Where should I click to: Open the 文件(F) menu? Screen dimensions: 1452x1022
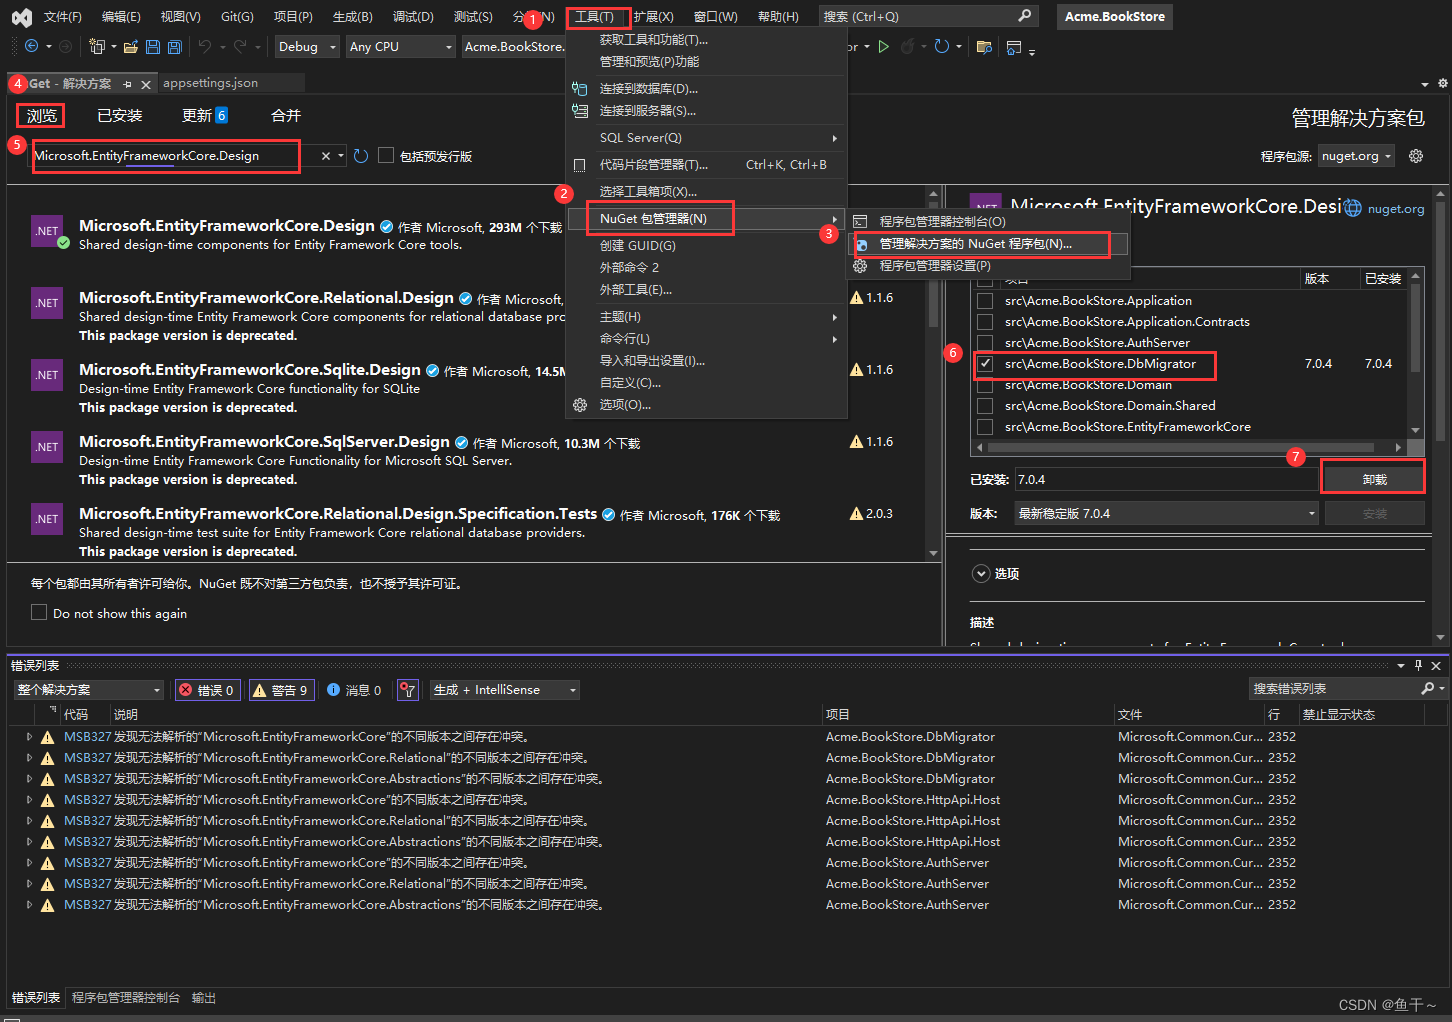pos(63,17)
